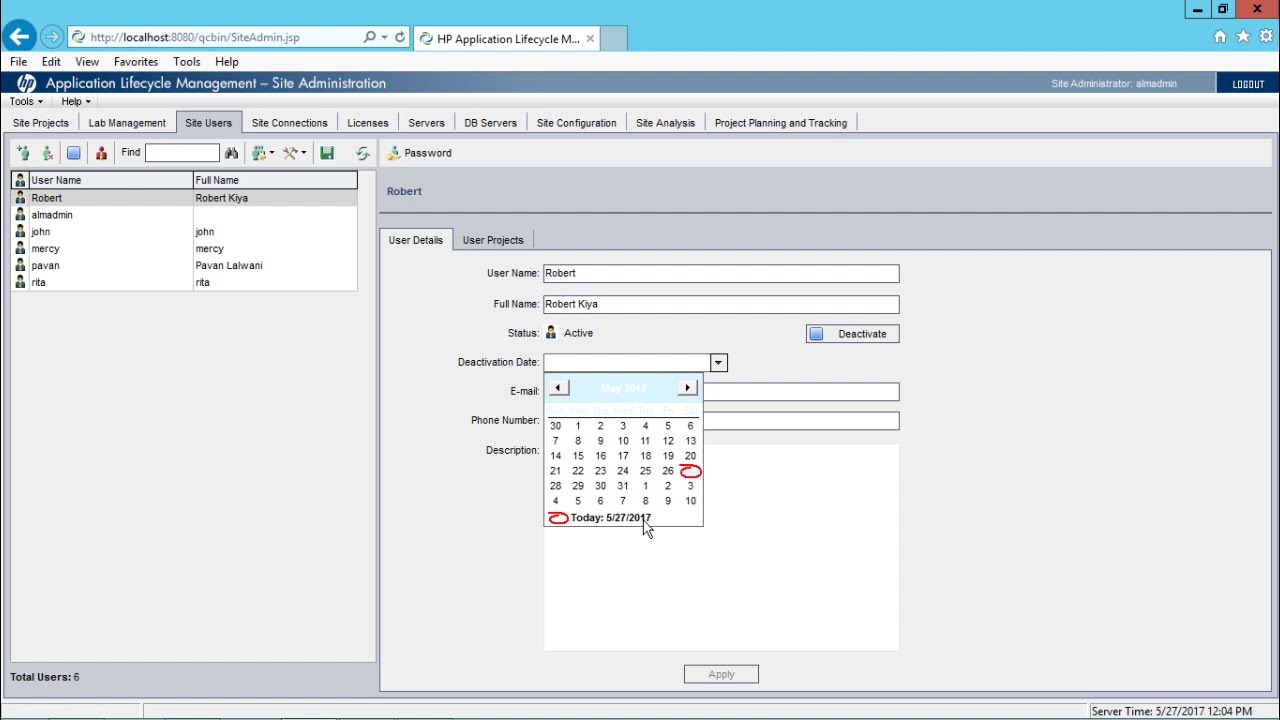
Task: Click into the Find text field
Action: (182, 152)
